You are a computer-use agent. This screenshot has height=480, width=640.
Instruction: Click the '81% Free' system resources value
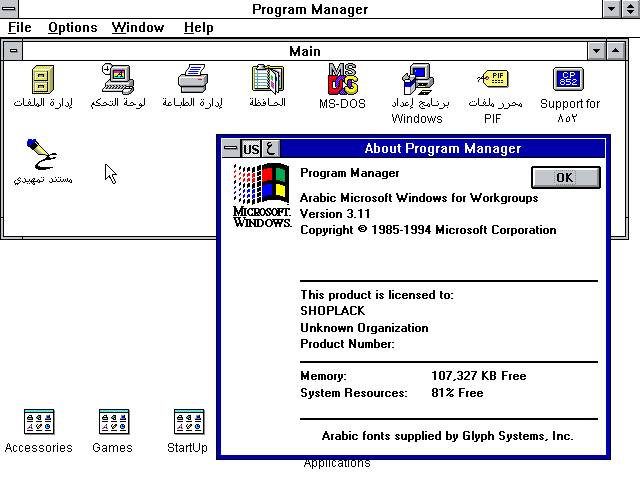(457, 393)
